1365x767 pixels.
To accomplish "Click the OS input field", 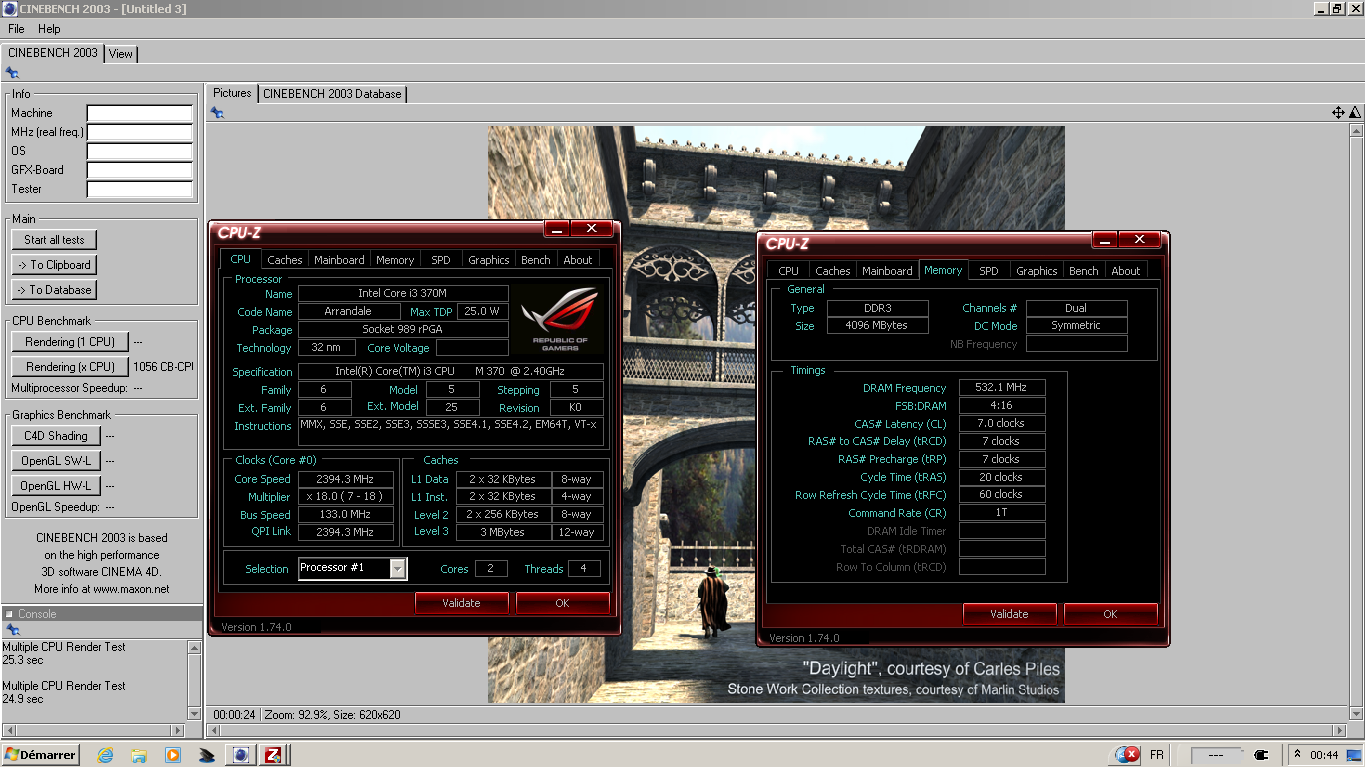I will pos(139,151).
